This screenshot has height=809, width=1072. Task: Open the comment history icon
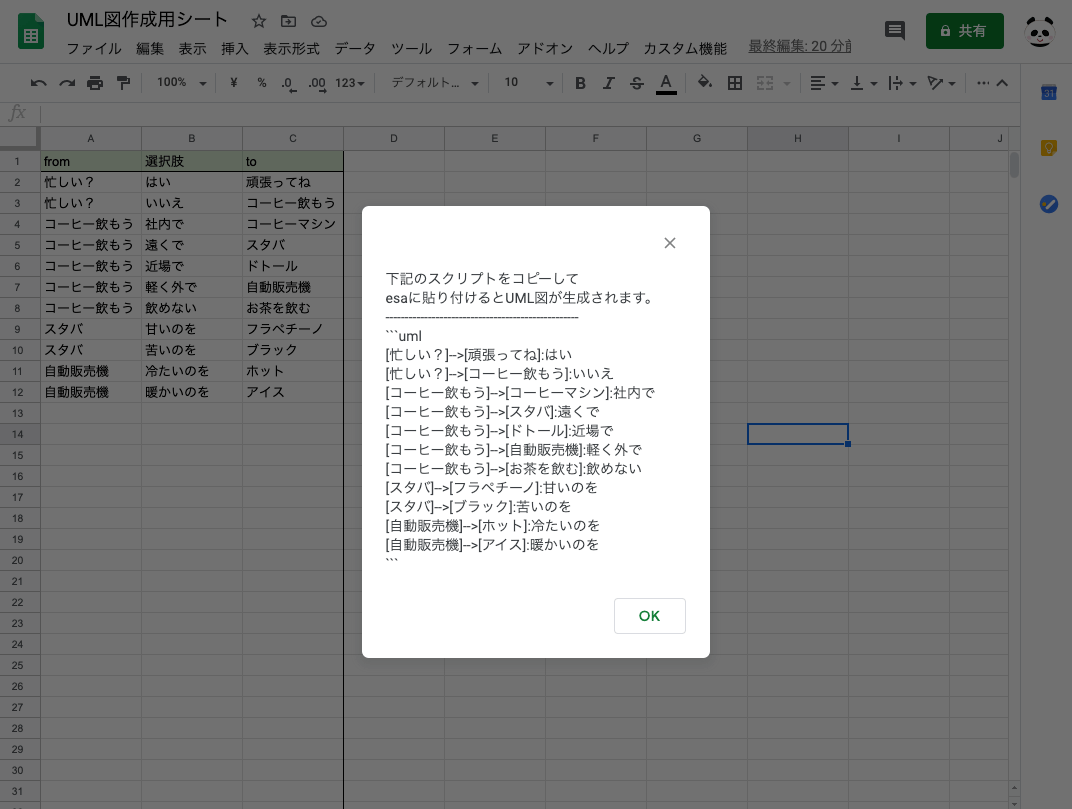point(895,31)
